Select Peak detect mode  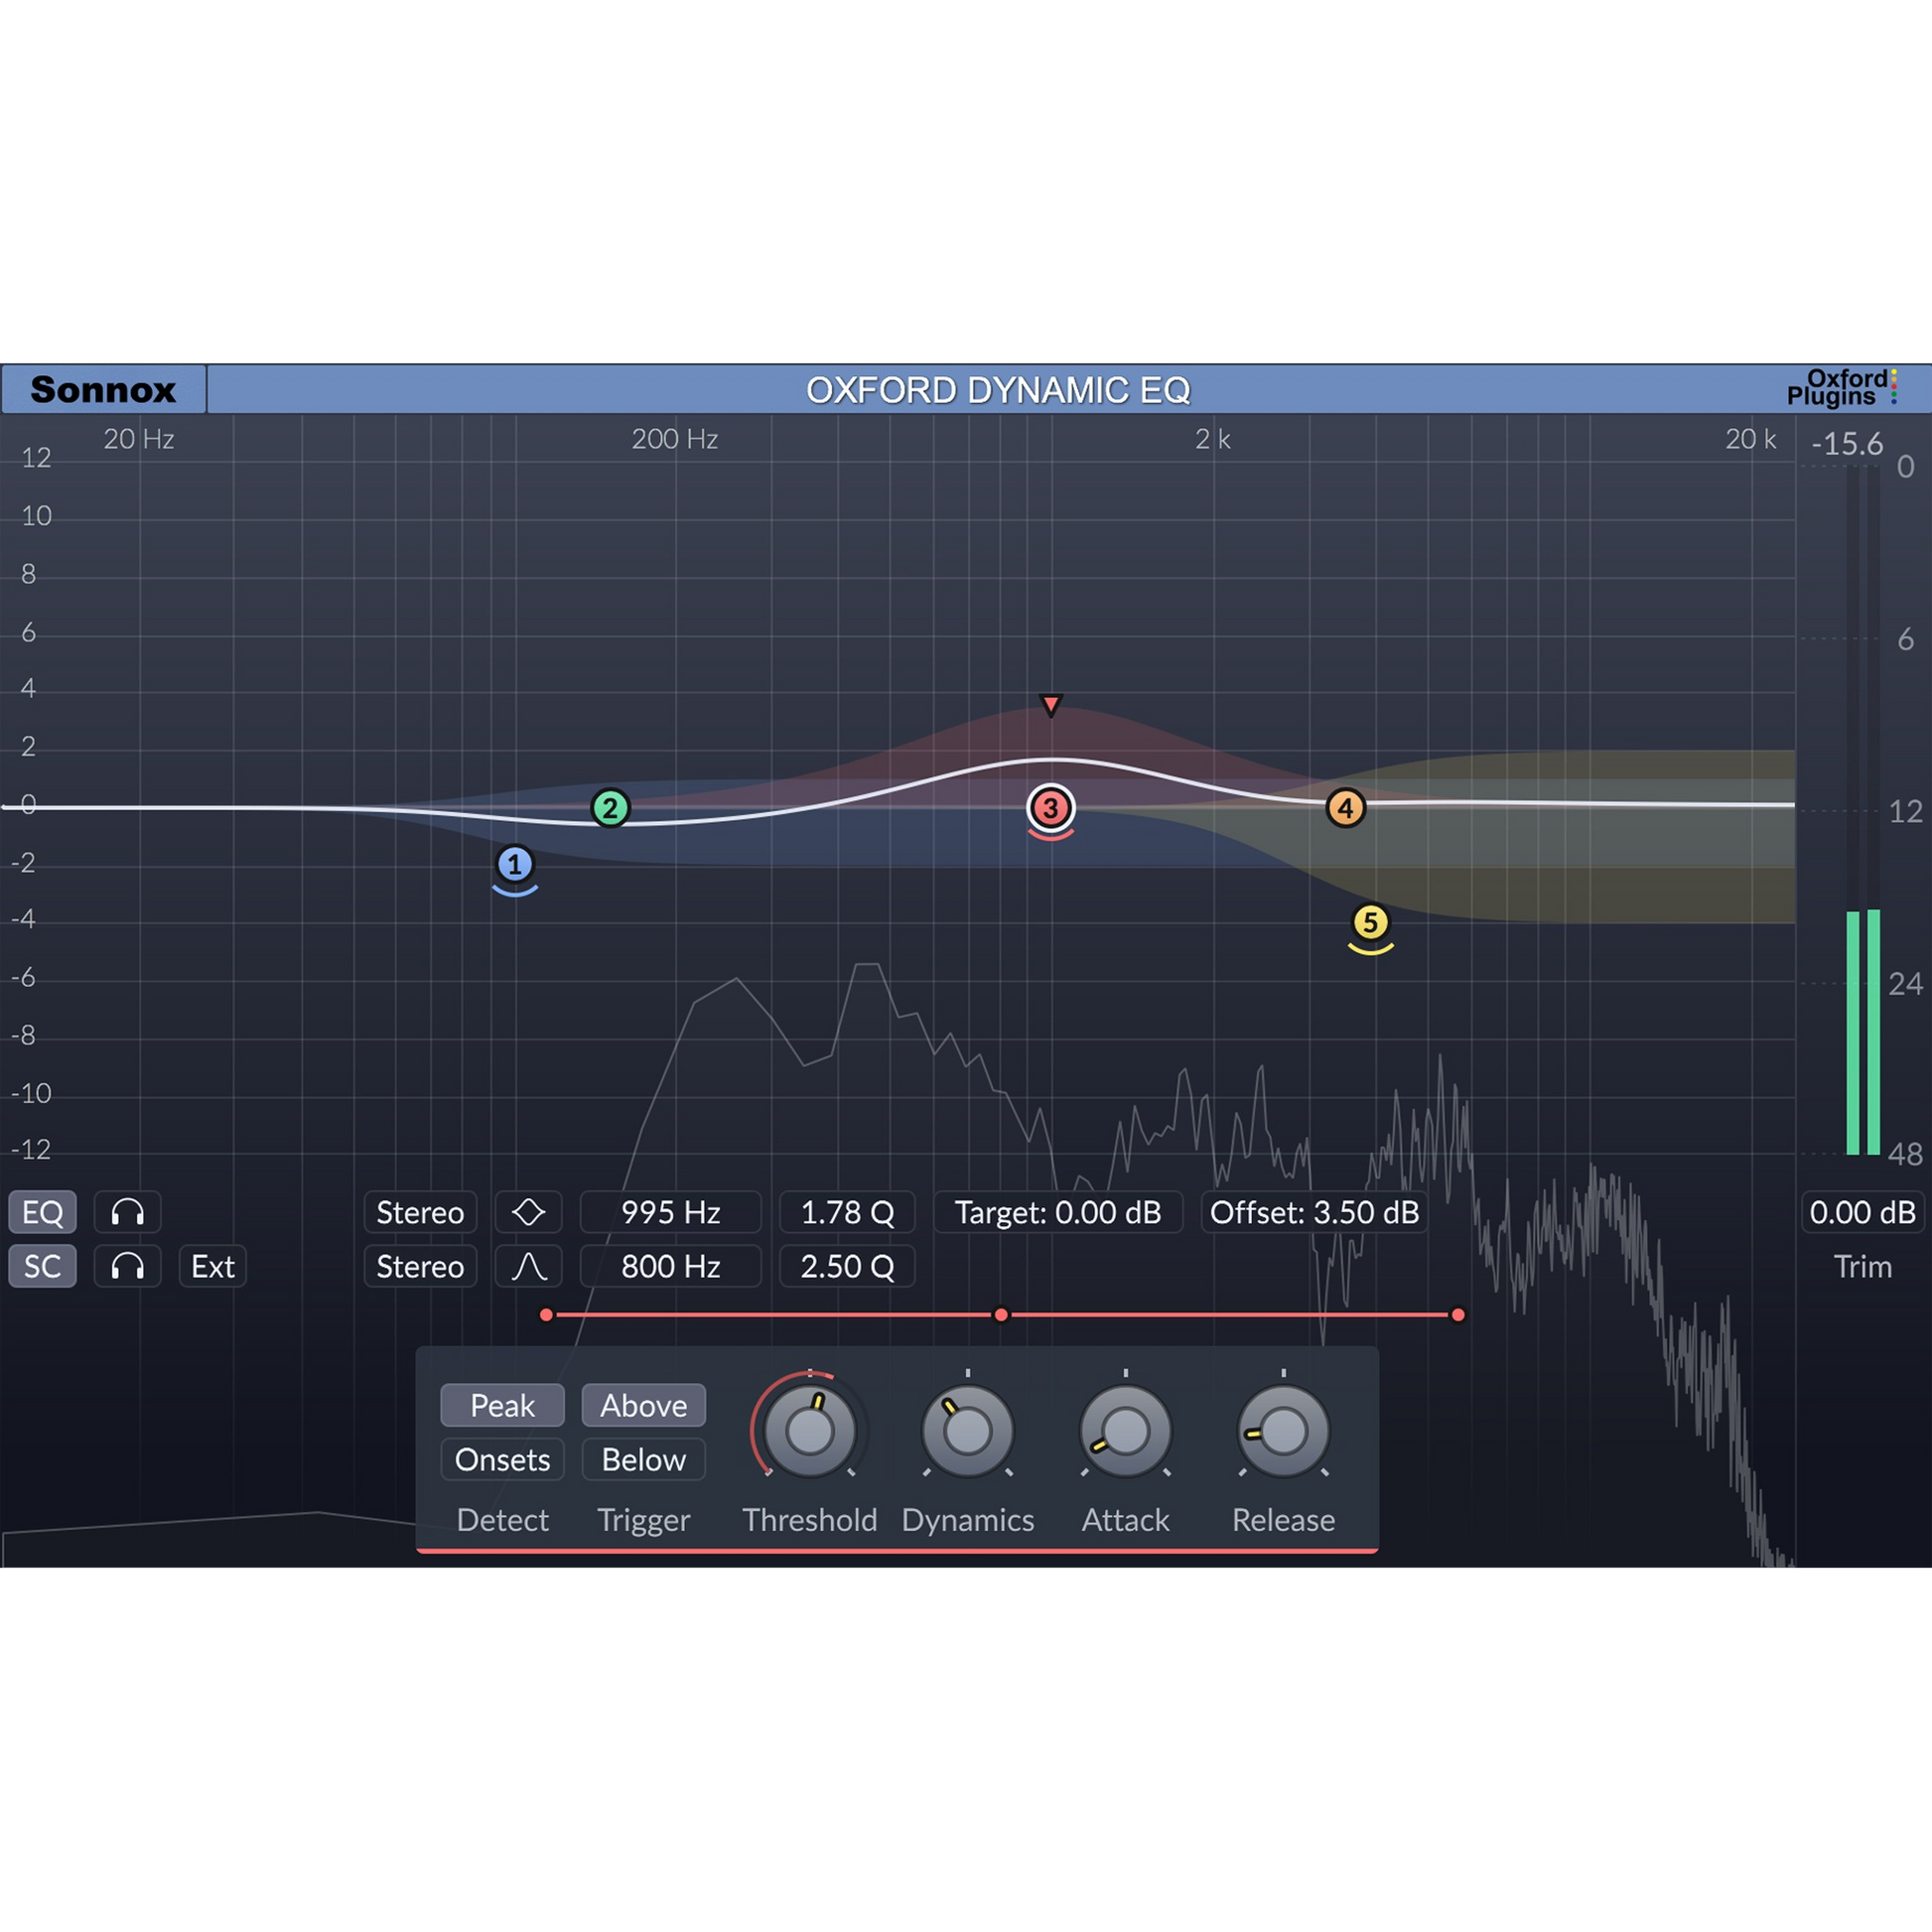coord(502,1405)
